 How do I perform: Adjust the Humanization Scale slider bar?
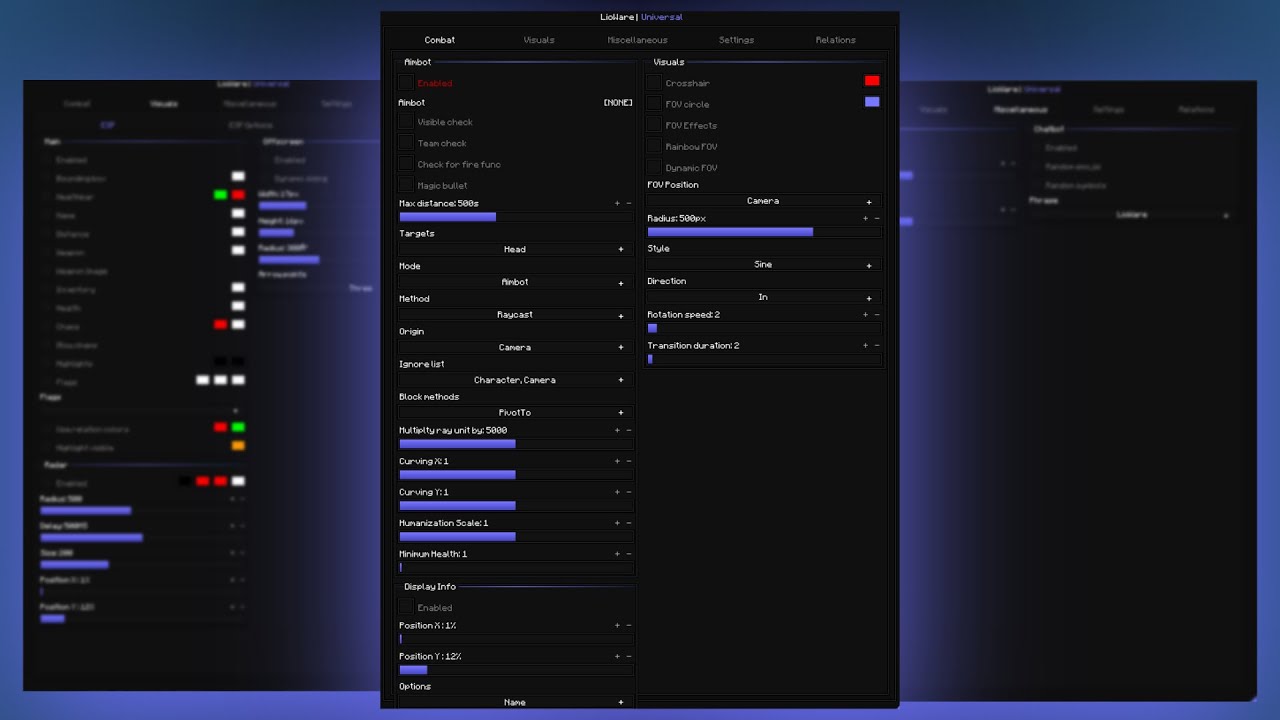coord(516,537)
